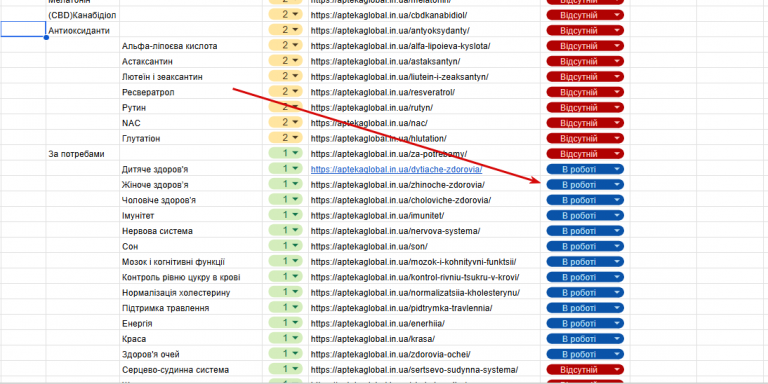Open status dropdown for Здоров'я очей row
This screenshot has width=768, height=384.
point(585,354)
